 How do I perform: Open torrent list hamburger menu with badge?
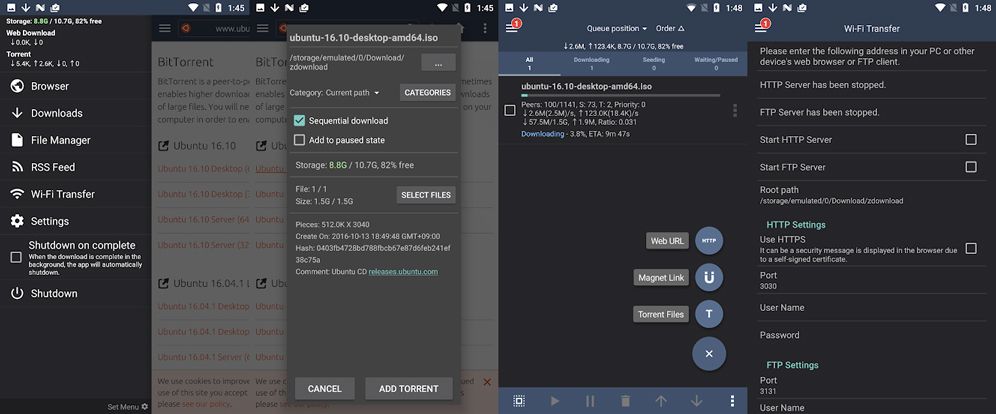pyautogui.click(x=513, y=27)
